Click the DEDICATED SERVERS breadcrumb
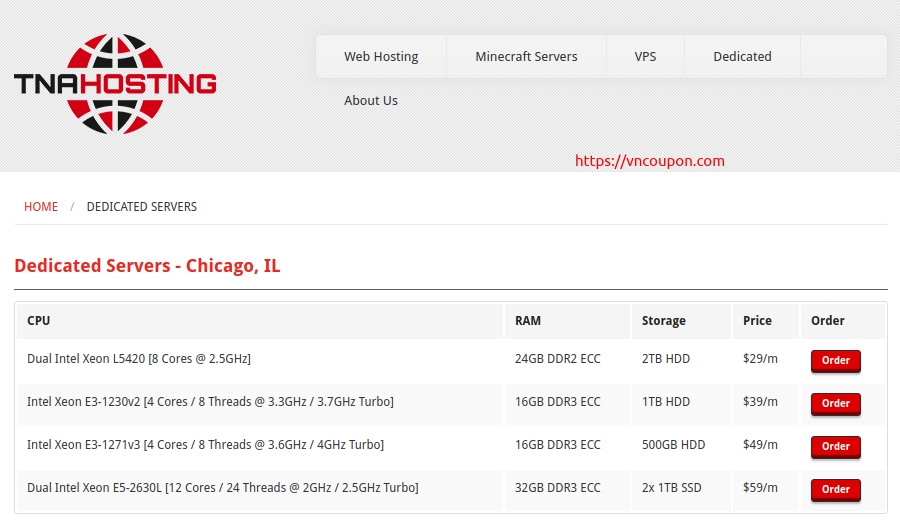 pos(142,207)
